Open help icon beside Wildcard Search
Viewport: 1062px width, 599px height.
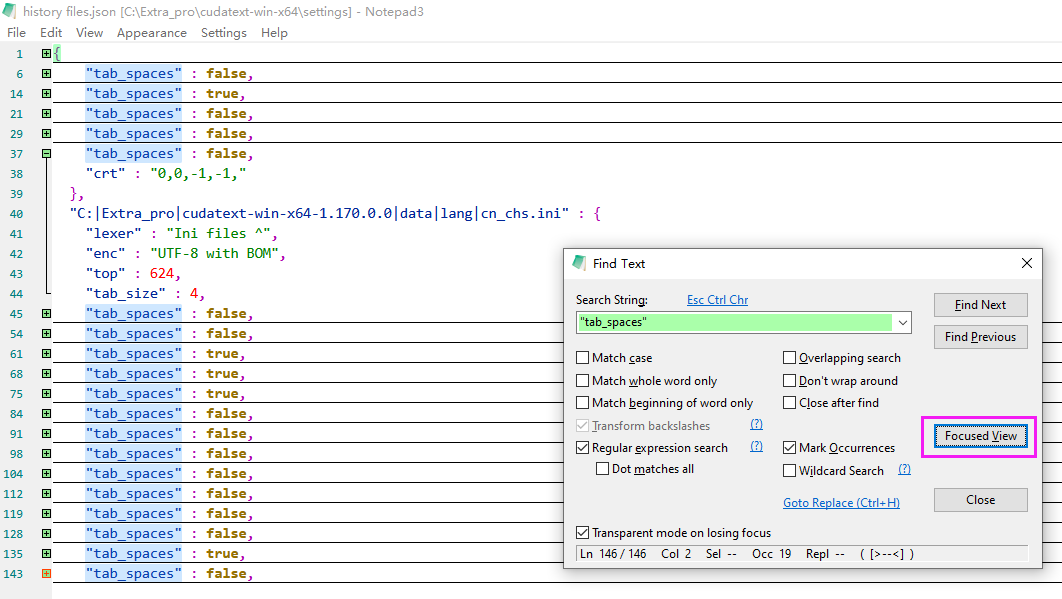[904, 470]
